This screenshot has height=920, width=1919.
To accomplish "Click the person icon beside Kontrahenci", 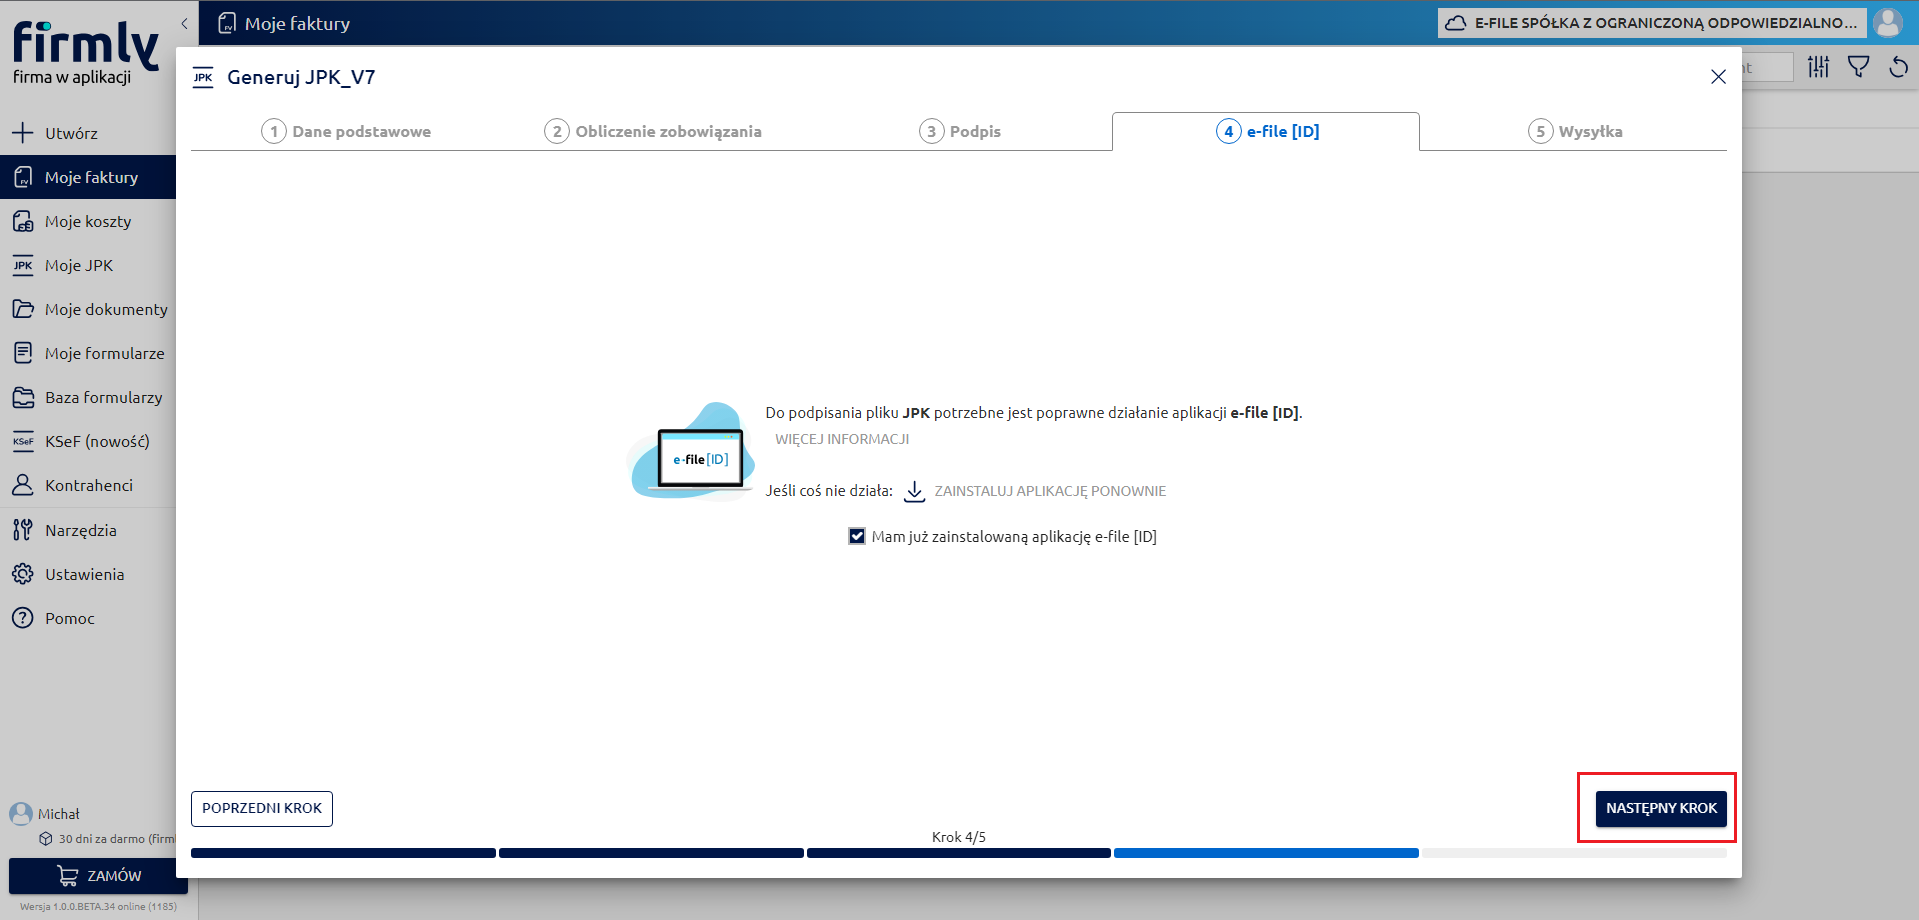I will [x=23, y=485].
